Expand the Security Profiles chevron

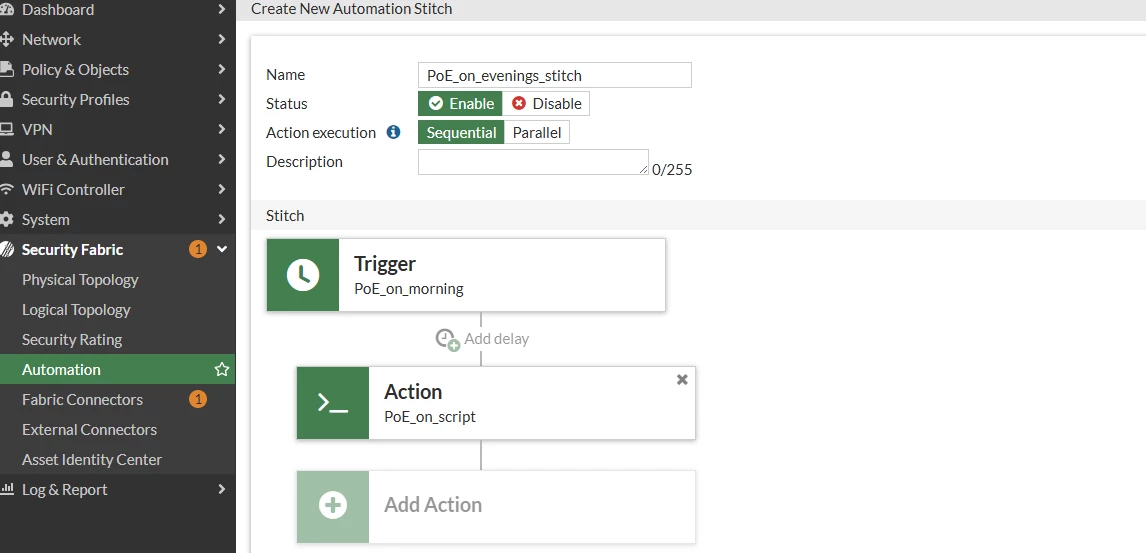click(221, 99)
